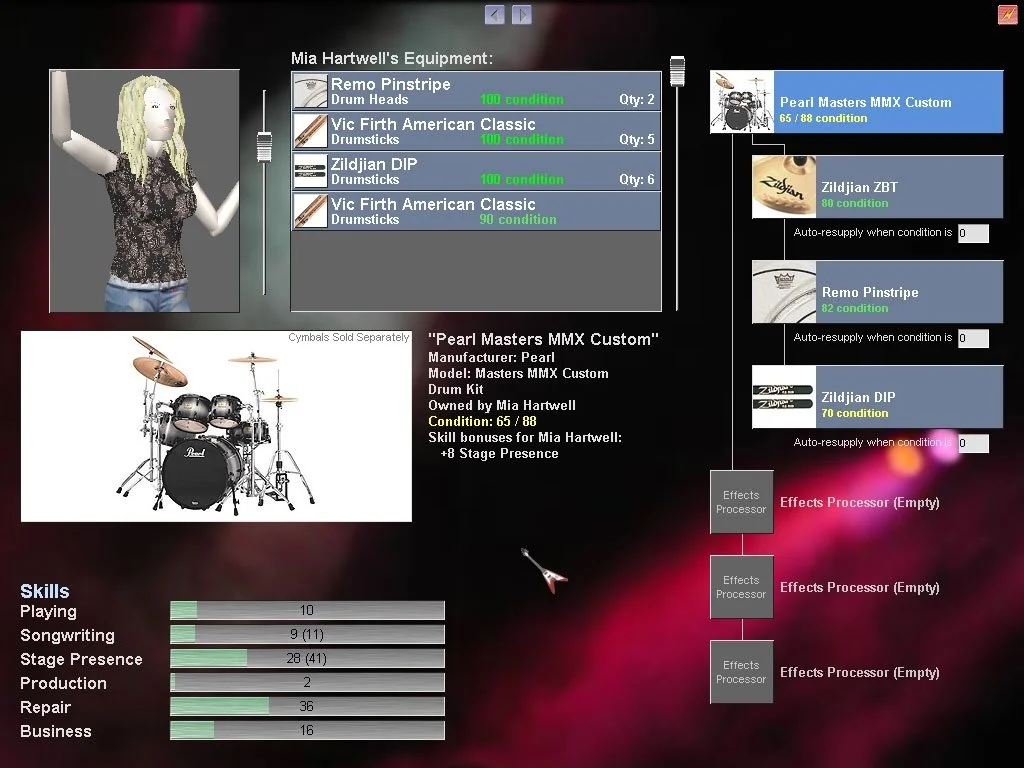Click the Pearl Masters MMX drum kit icon
Screen dimensions: 1024x768
pos(744,102)
